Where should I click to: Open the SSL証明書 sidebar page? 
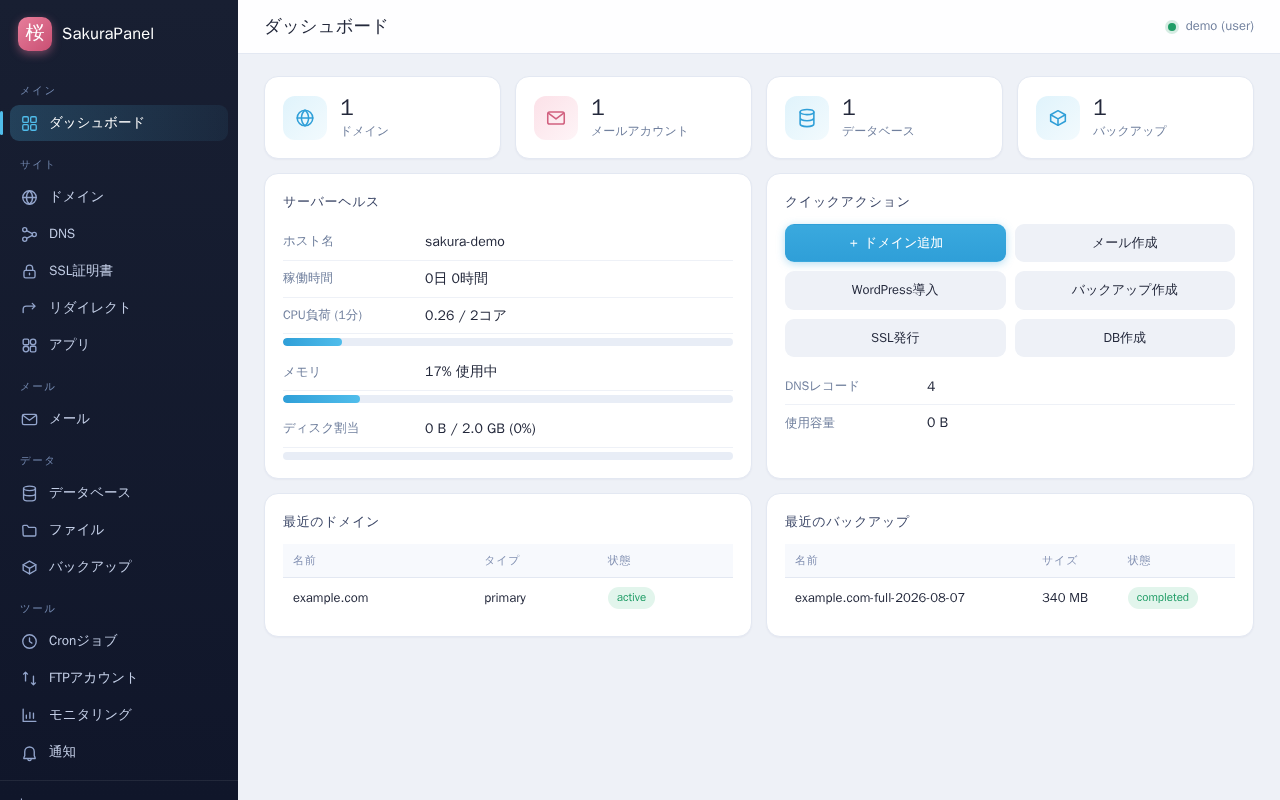pyautogui.click(x=119, y=271)
